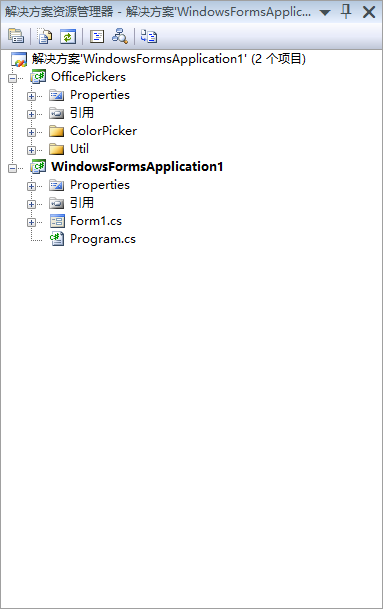Expand the Util folder
The width and height of the screenshot is (383, 609).
coord(31,150)
